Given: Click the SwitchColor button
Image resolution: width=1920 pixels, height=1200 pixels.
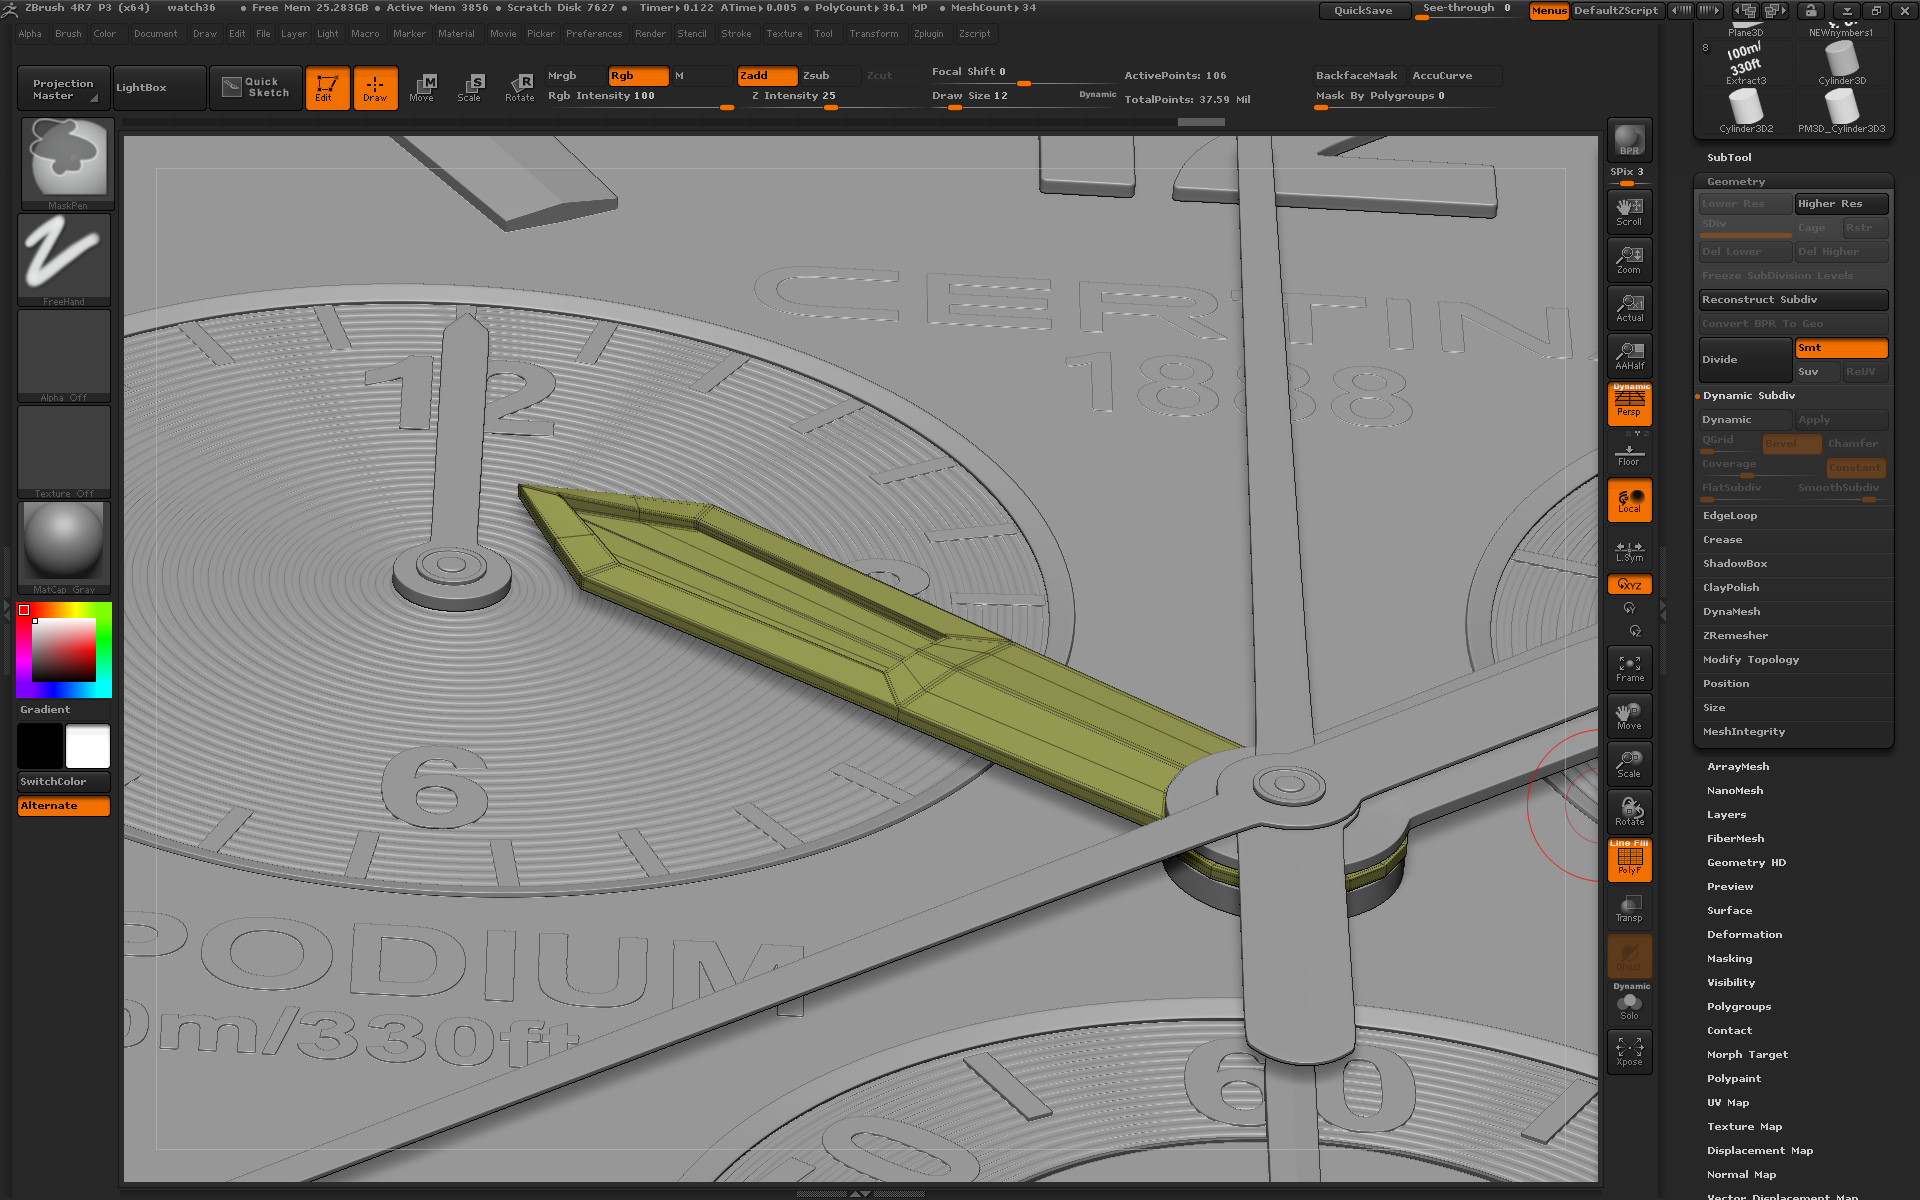Looking at the screenshot, I should [x=64, y=782].
